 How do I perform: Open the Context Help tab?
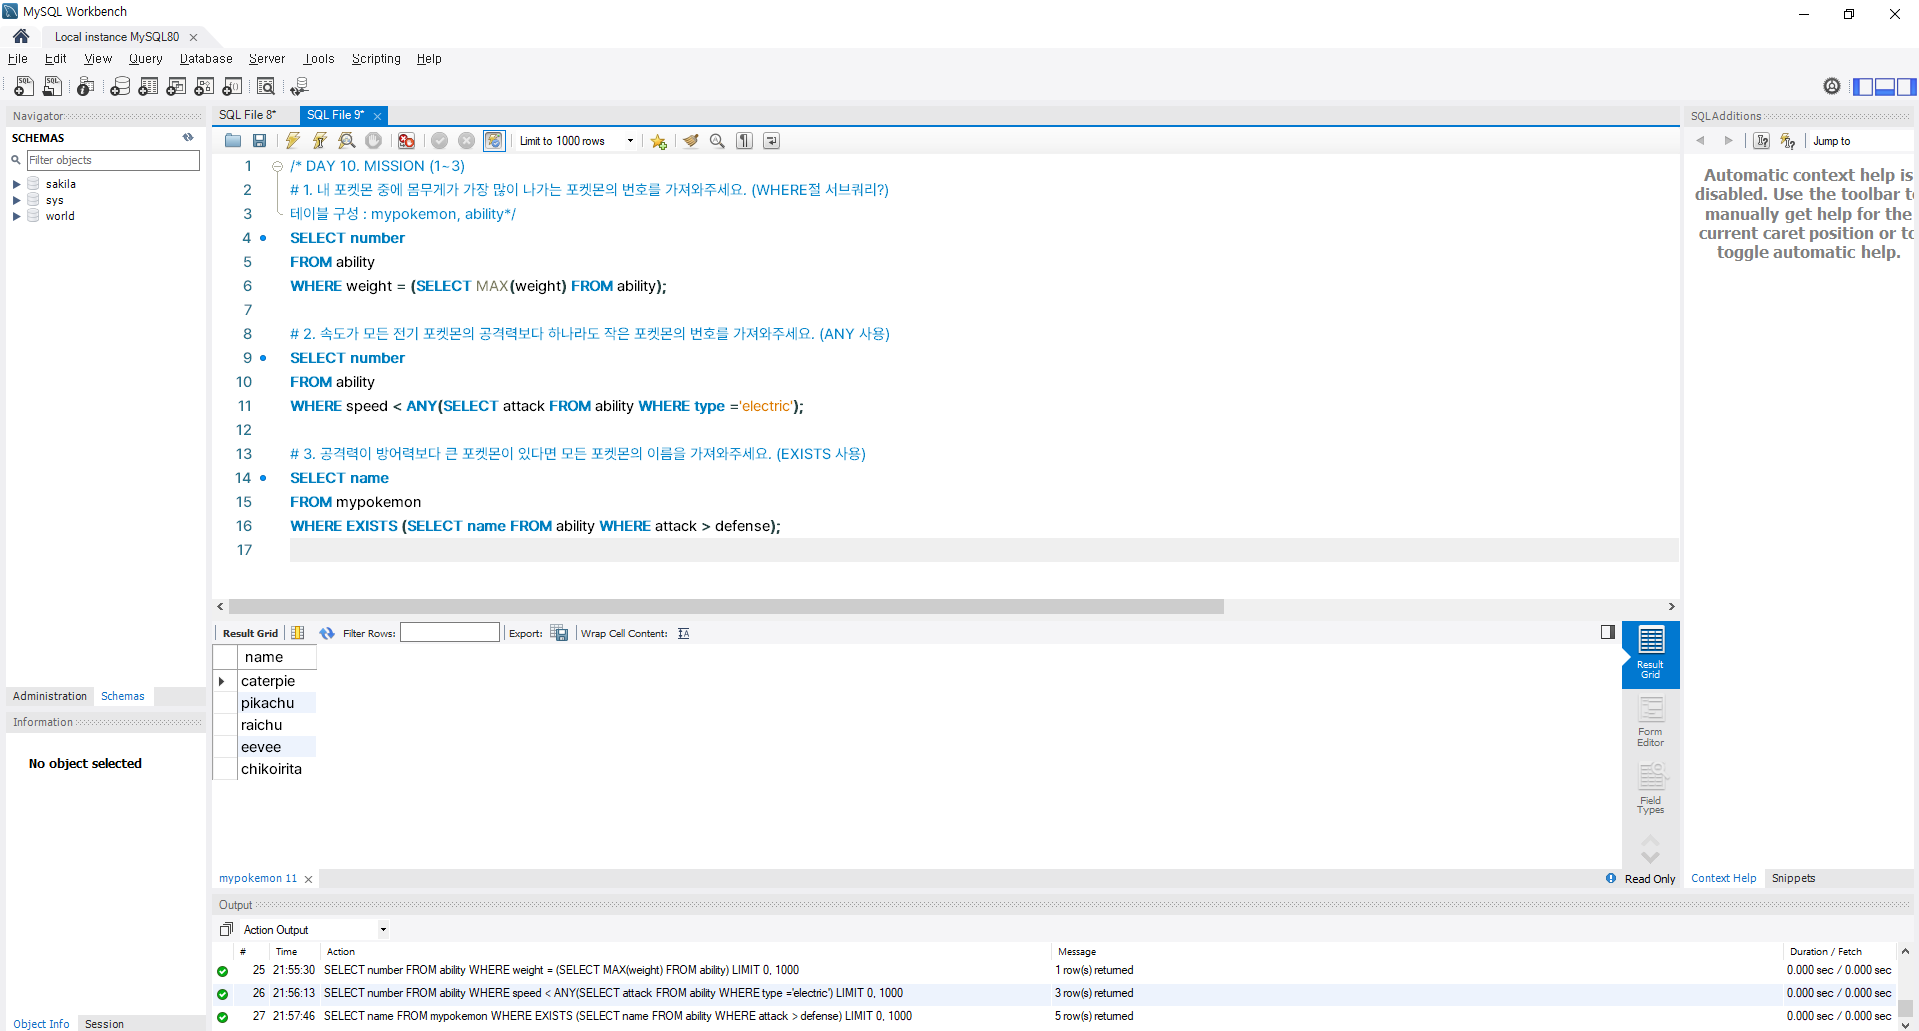pos(1723,878)
